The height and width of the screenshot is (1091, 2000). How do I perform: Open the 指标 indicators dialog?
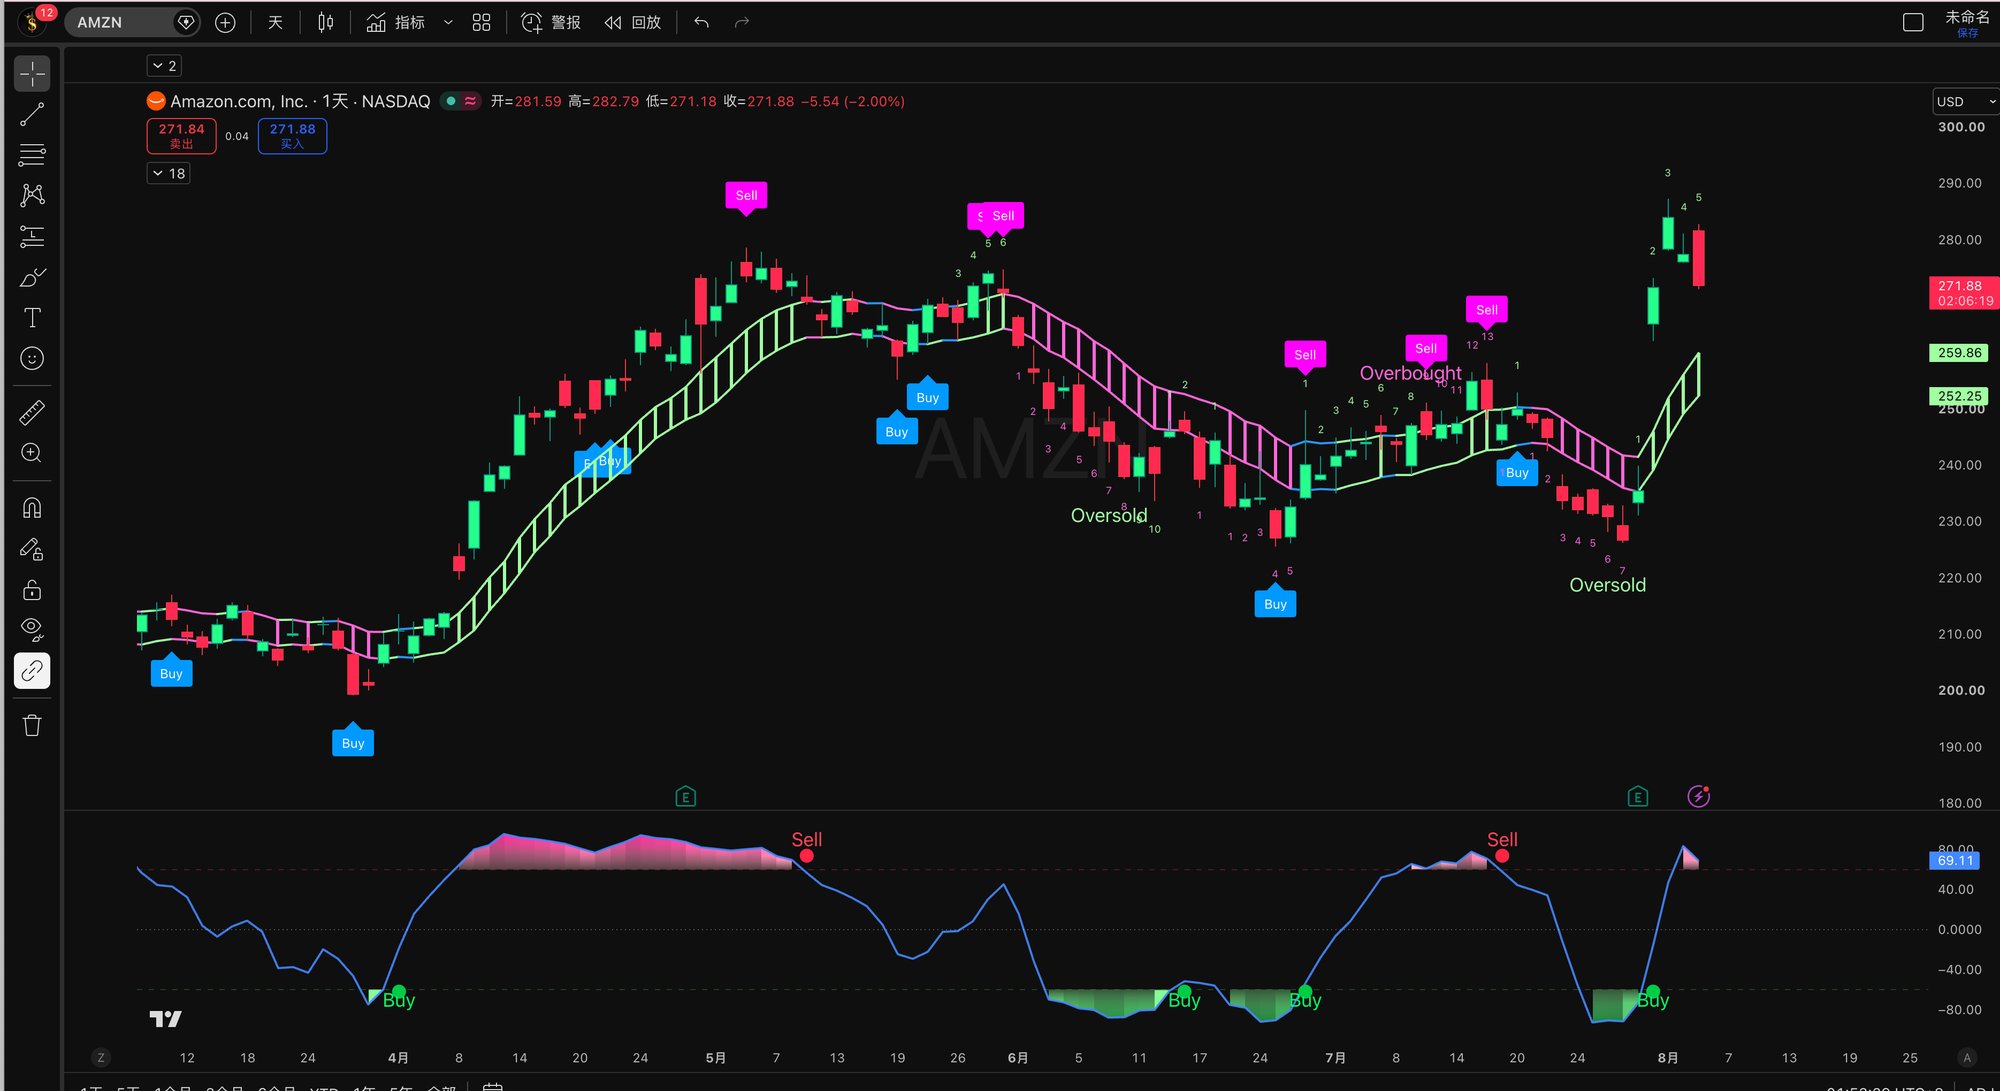point(396,22)
